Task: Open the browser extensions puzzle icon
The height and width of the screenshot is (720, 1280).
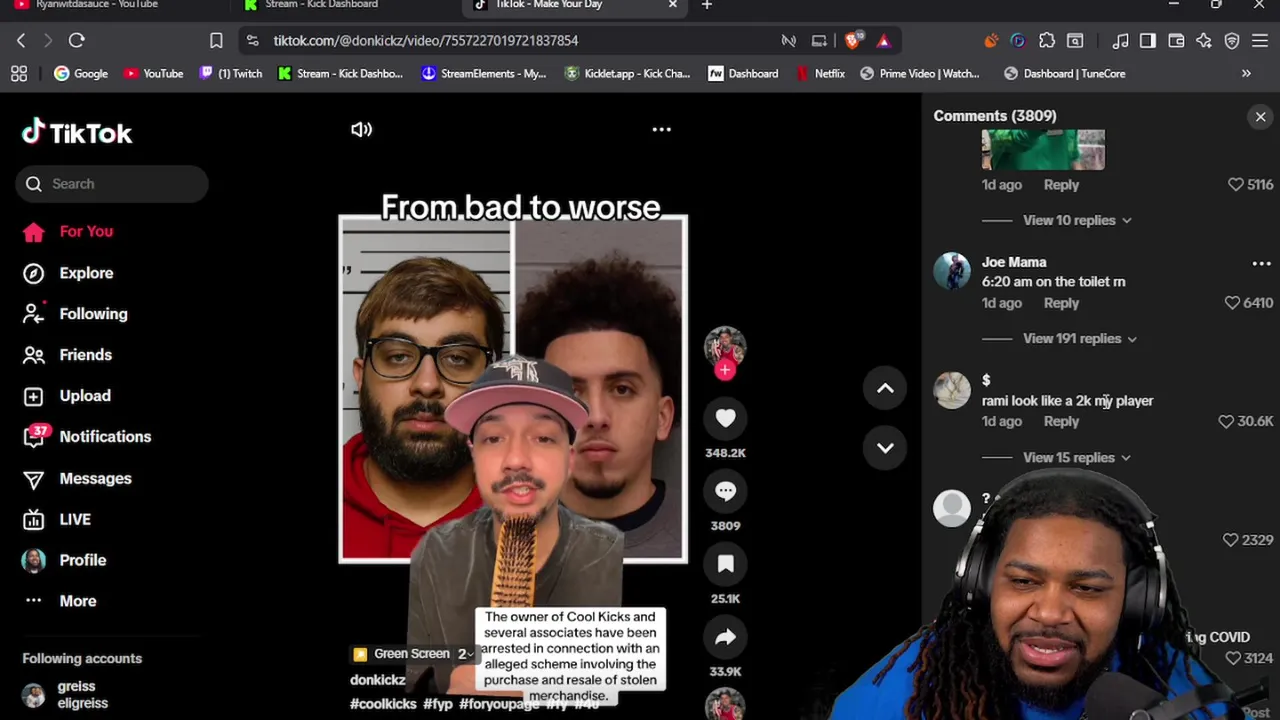Action: pyautogui.click(x=1047, y=40)
